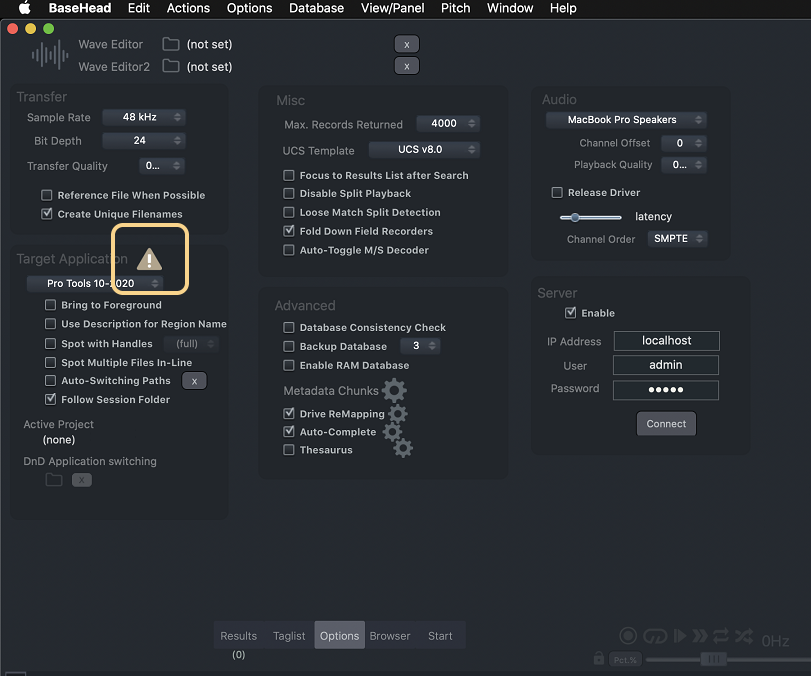Open the Channel Offset dropdown

point(684,143)
